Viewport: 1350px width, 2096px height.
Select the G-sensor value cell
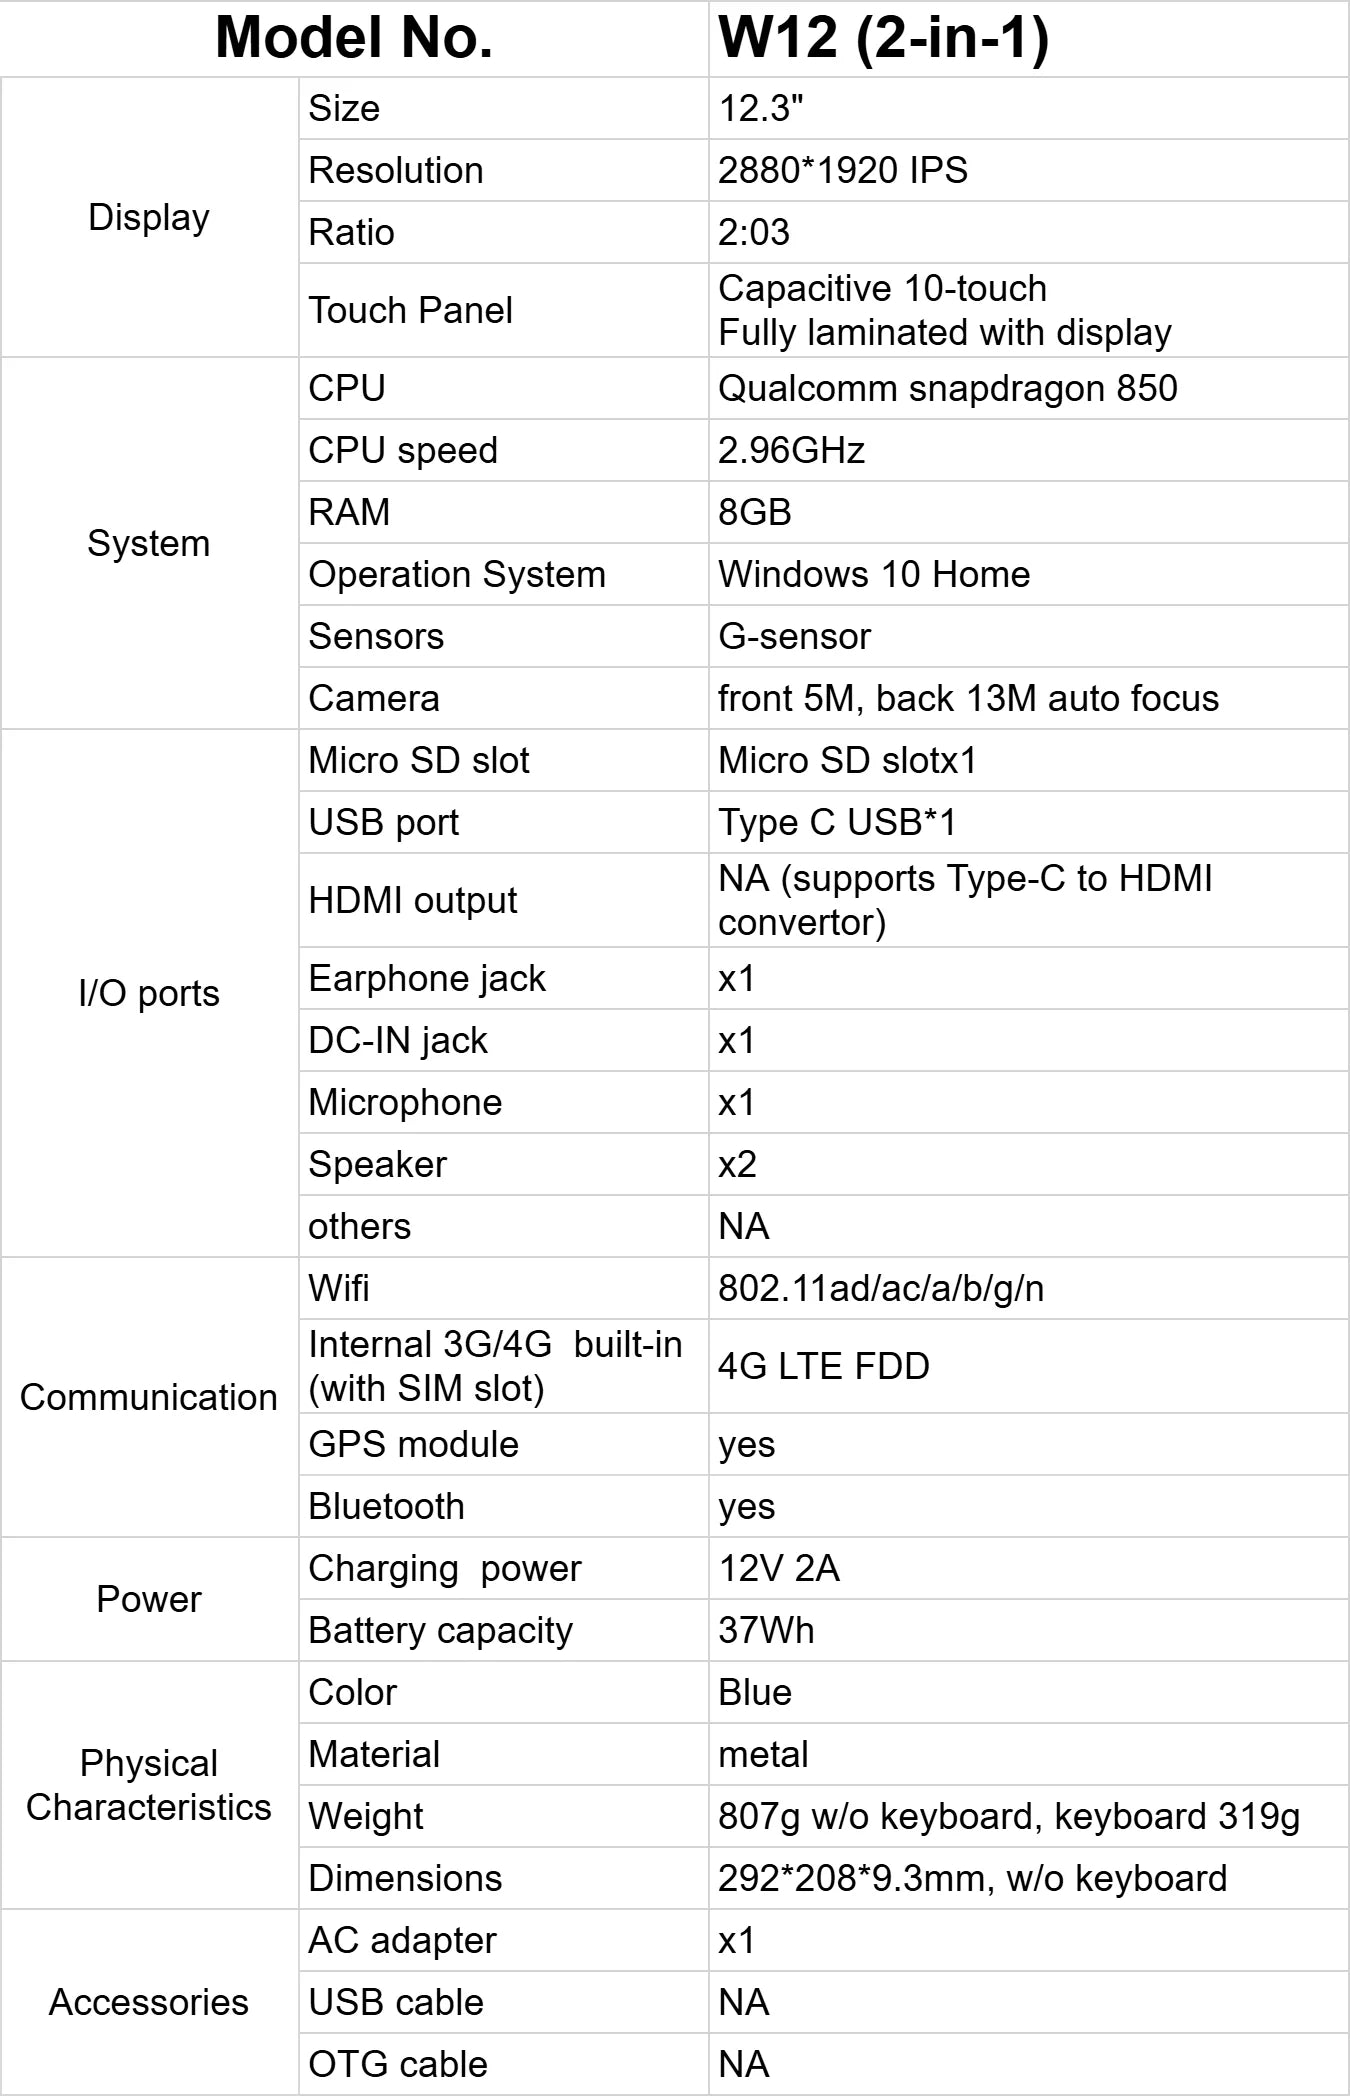click(x=794, y=636)
